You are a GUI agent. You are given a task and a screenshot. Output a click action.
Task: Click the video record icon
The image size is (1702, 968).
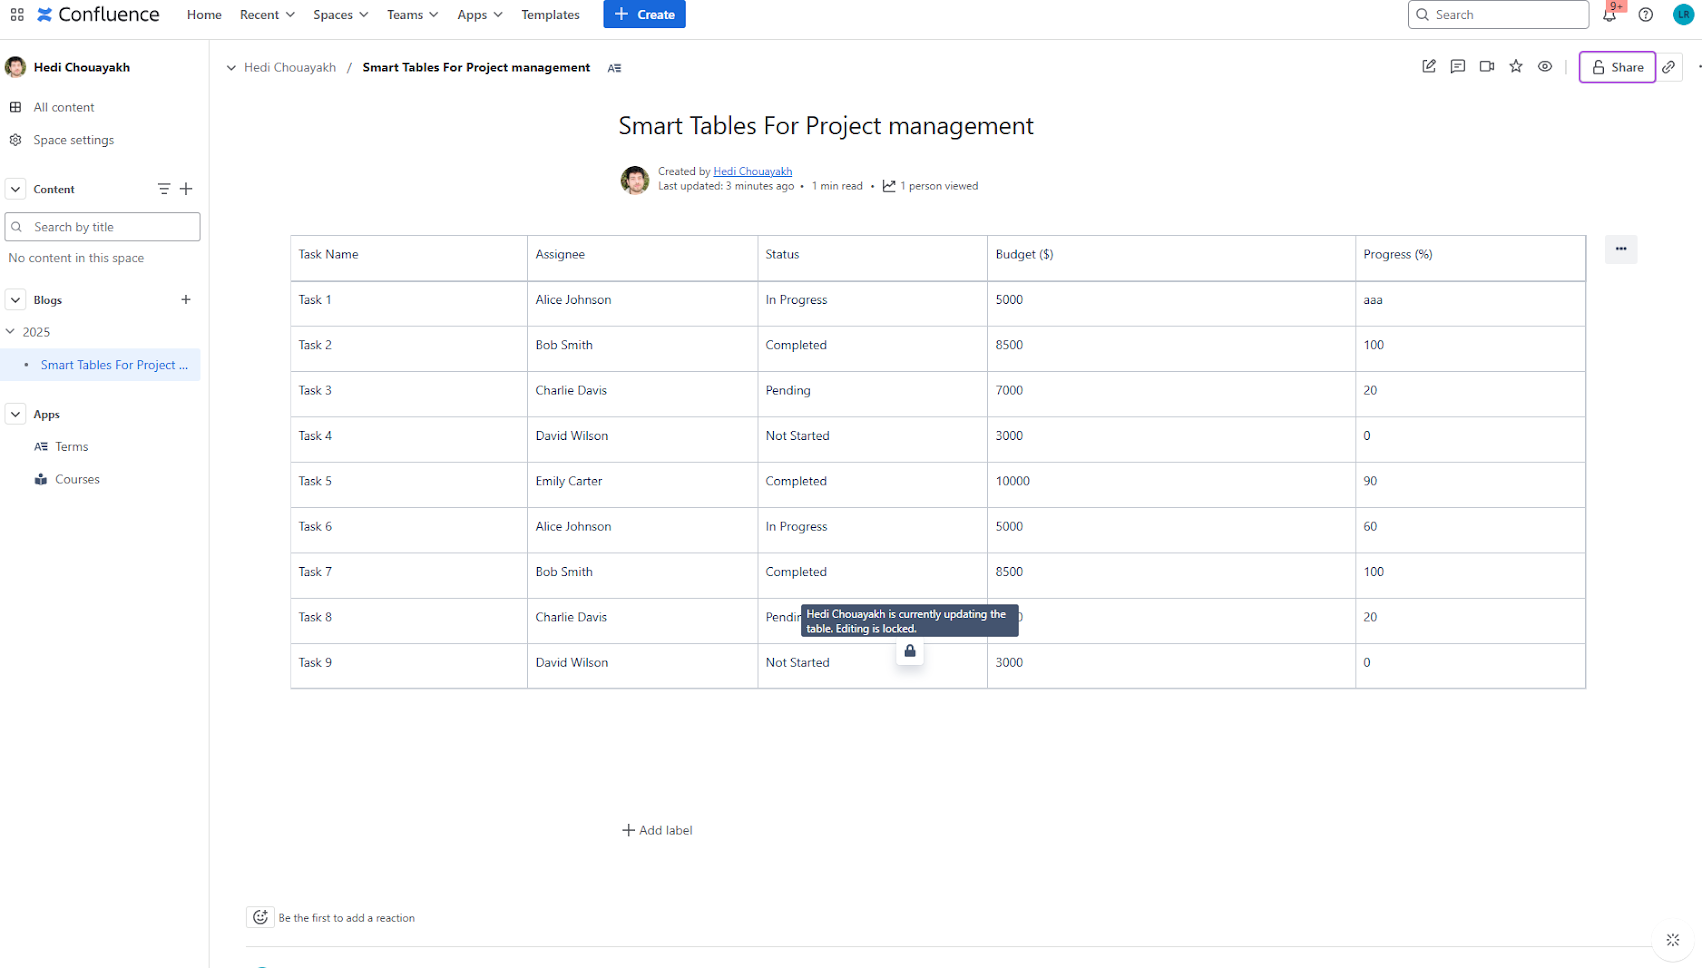(1487, 67)
